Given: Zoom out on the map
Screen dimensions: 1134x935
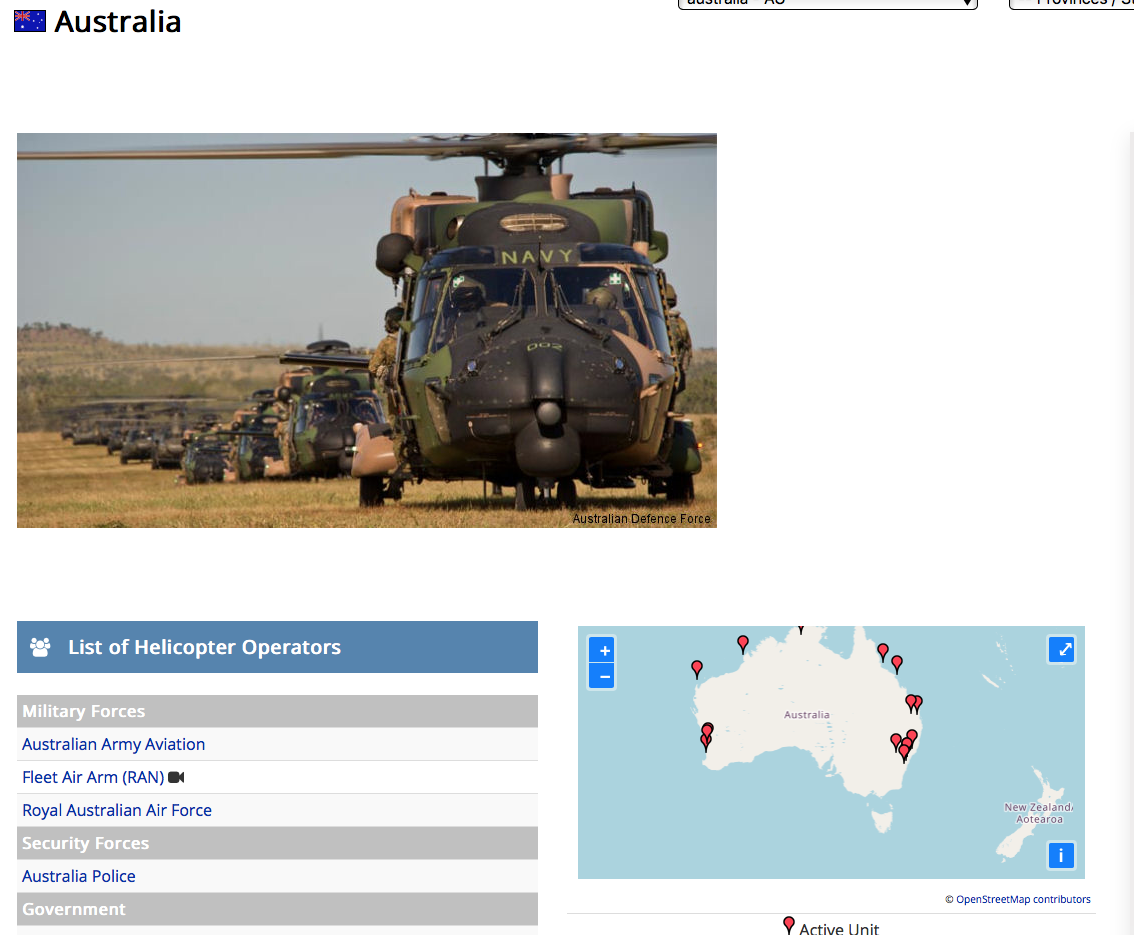Looking at the screenshot, I should 602,677.
